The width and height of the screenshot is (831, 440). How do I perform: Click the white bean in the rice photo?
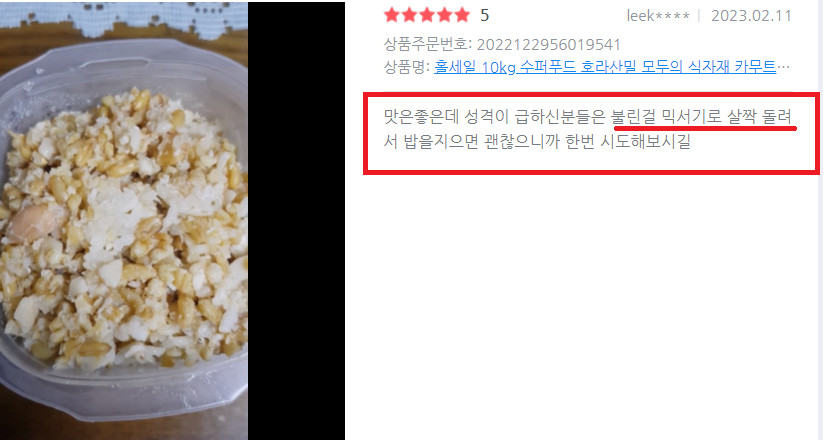[33, 223]
